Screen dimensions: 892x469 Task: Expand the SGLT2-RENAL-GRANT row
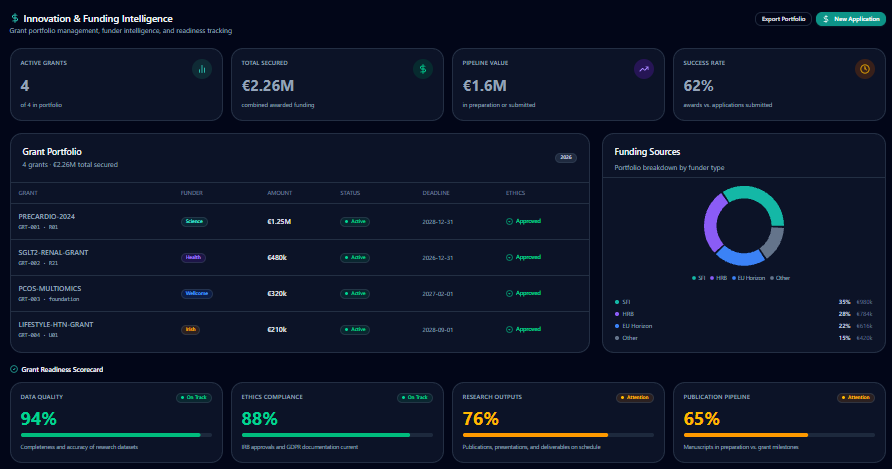point(300,257)
